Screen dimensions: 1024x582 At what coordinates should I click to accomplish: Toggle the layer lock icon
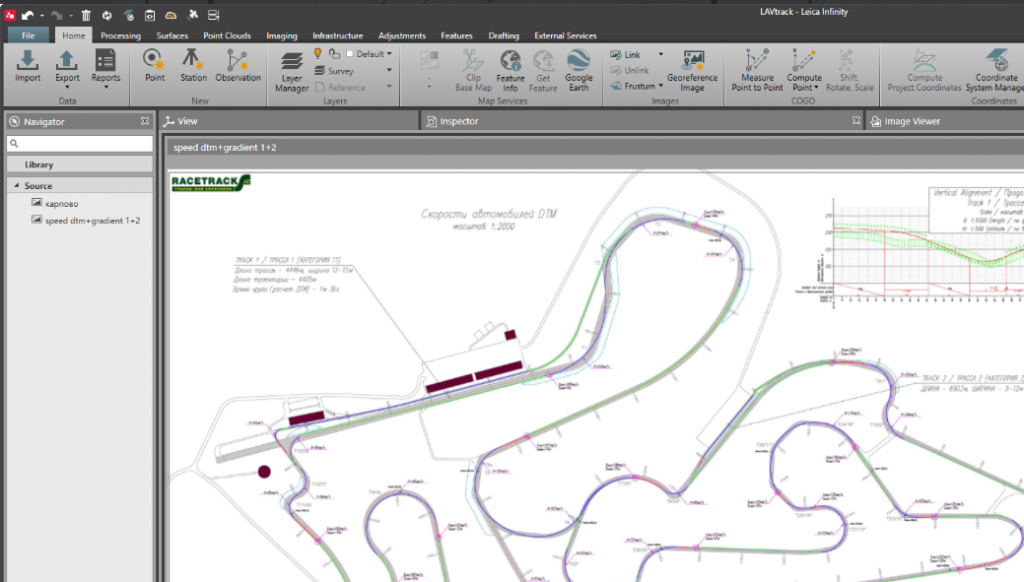point(334,53)
